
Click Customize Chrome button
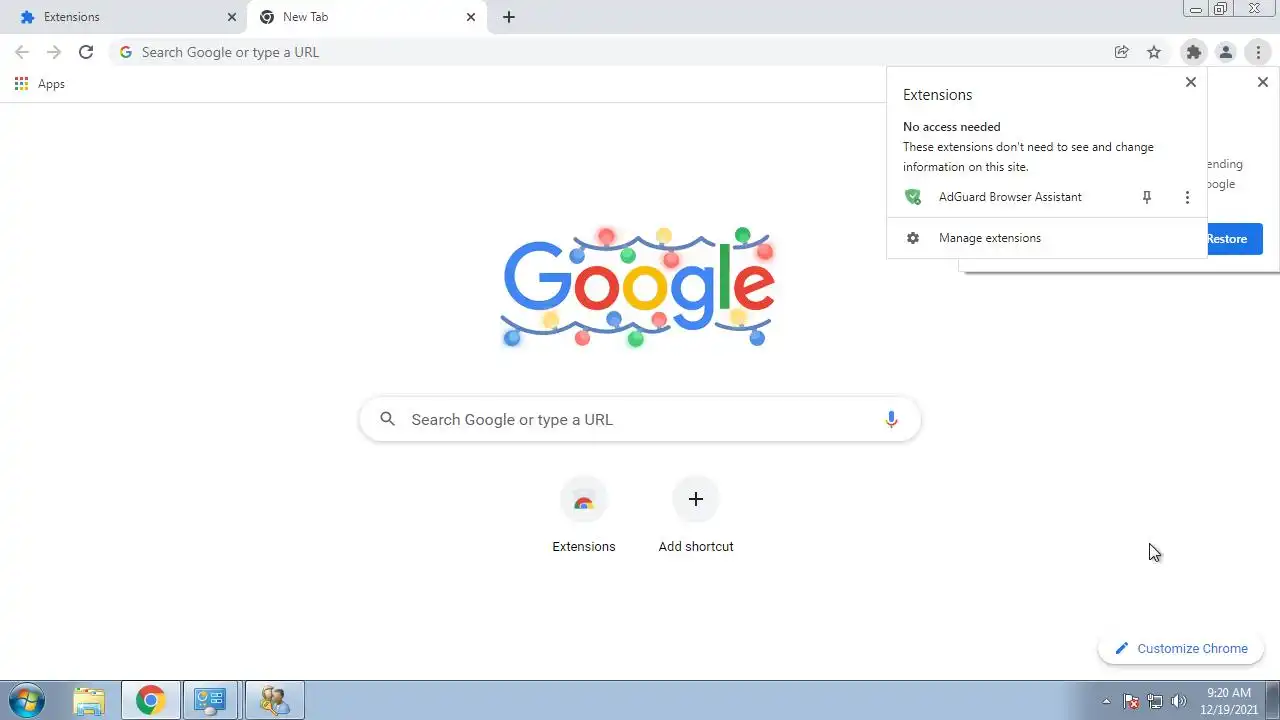click(x=1181, y=648)
